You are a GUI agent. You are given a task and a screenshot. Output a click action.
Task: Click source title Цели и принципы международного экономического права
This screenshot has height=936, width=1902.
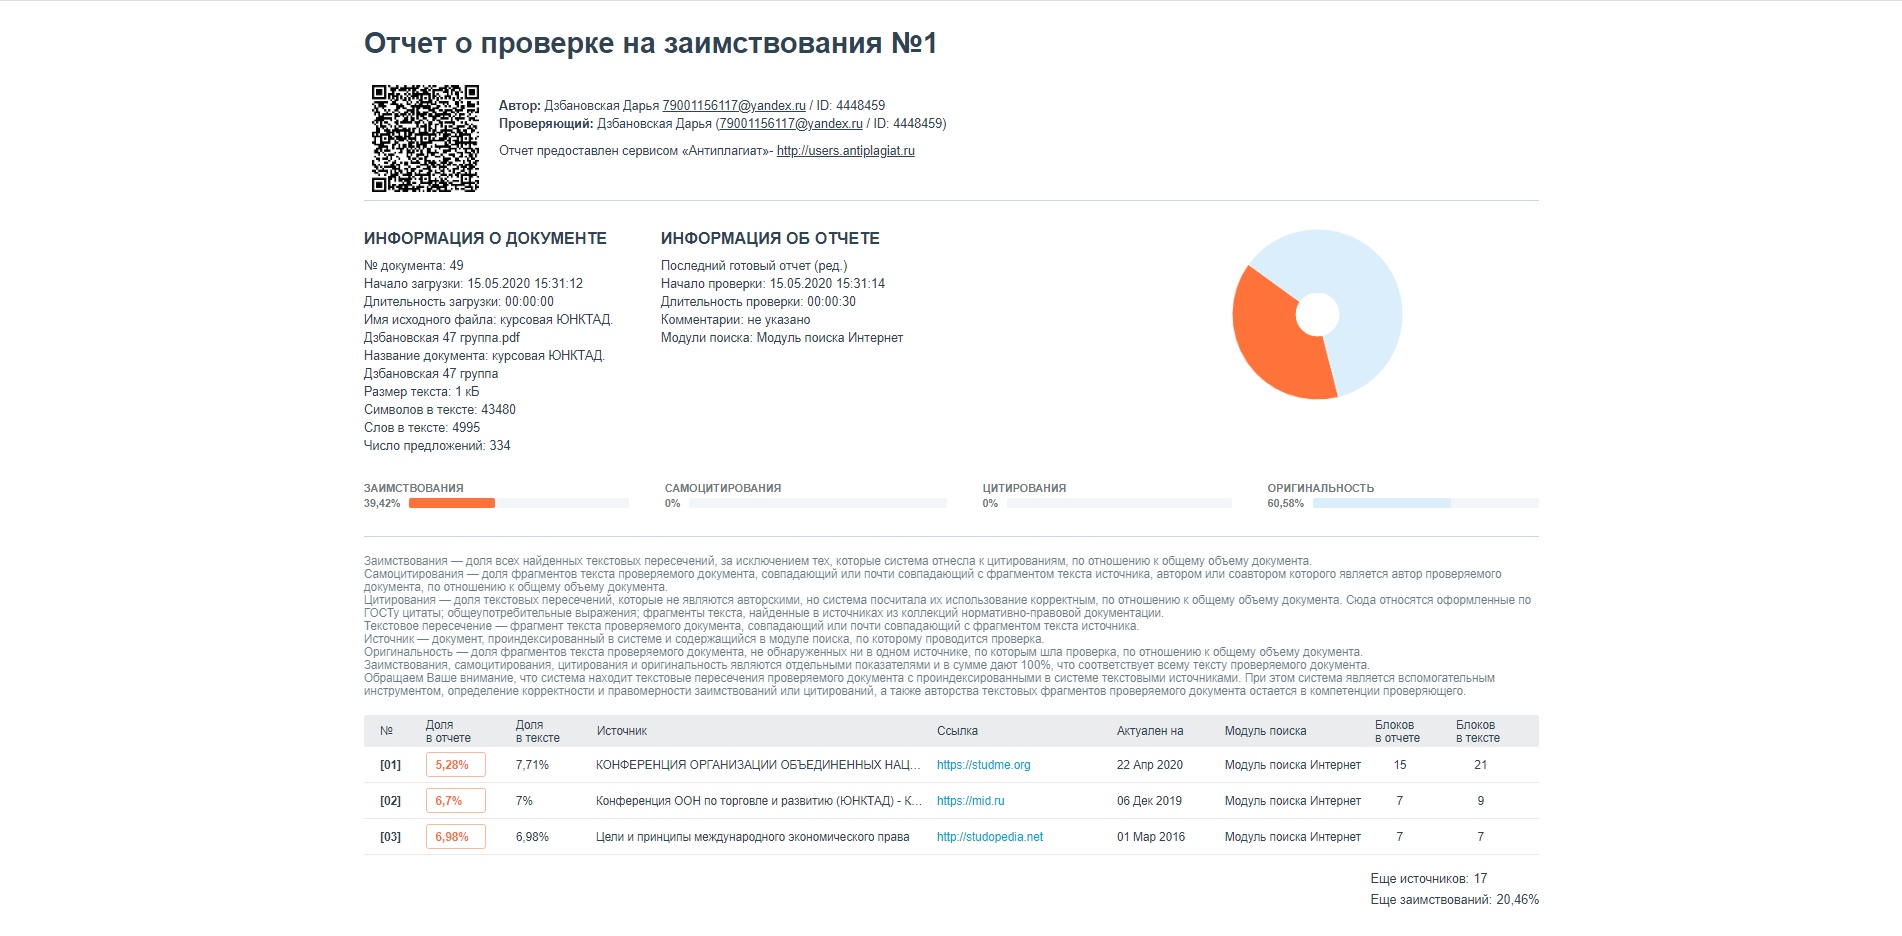752,837
